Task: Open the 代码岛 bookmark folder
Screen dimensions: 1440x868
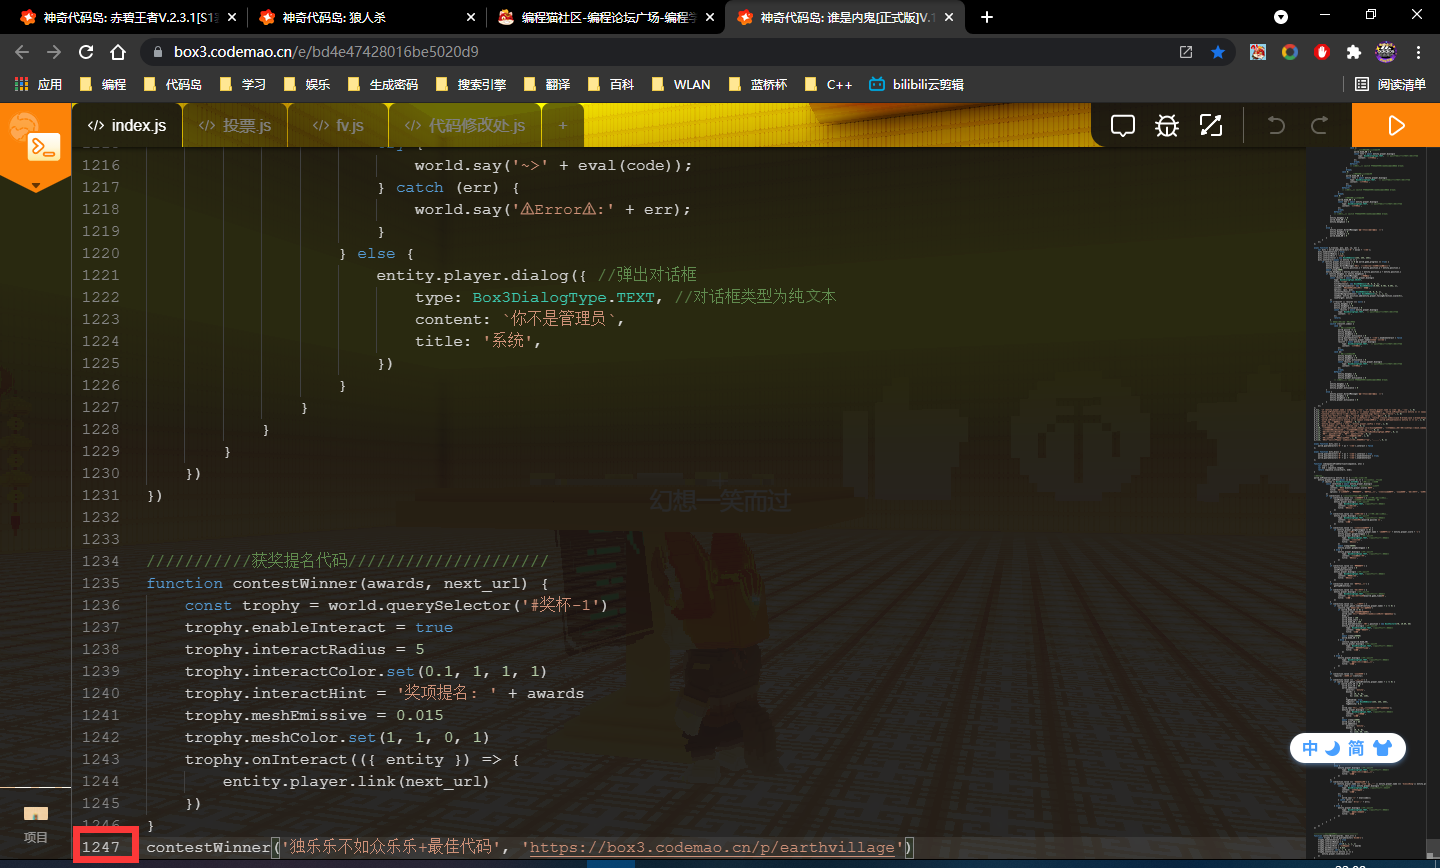Action: (x=173, y=85)
